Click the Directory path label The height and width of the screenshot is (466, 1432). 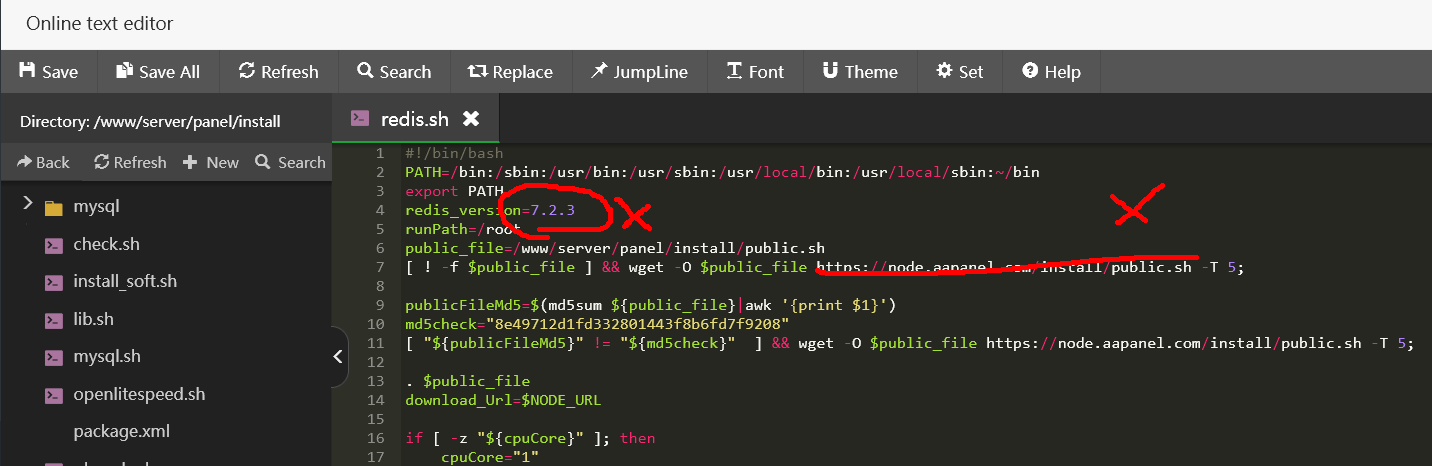click(x=150, y=121)
